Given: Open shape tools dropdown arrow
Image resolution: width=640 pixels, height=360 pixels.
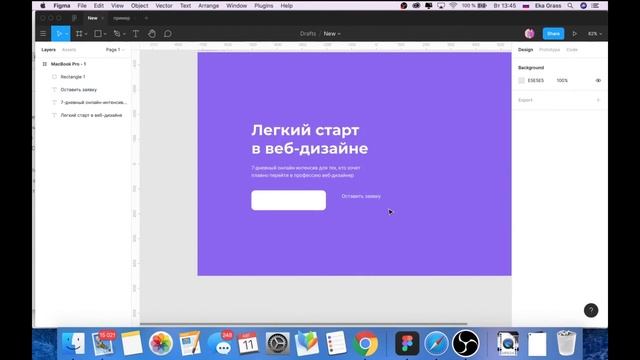Looking at the screenshot, I should pyautogui.click(x=105, y=34).
